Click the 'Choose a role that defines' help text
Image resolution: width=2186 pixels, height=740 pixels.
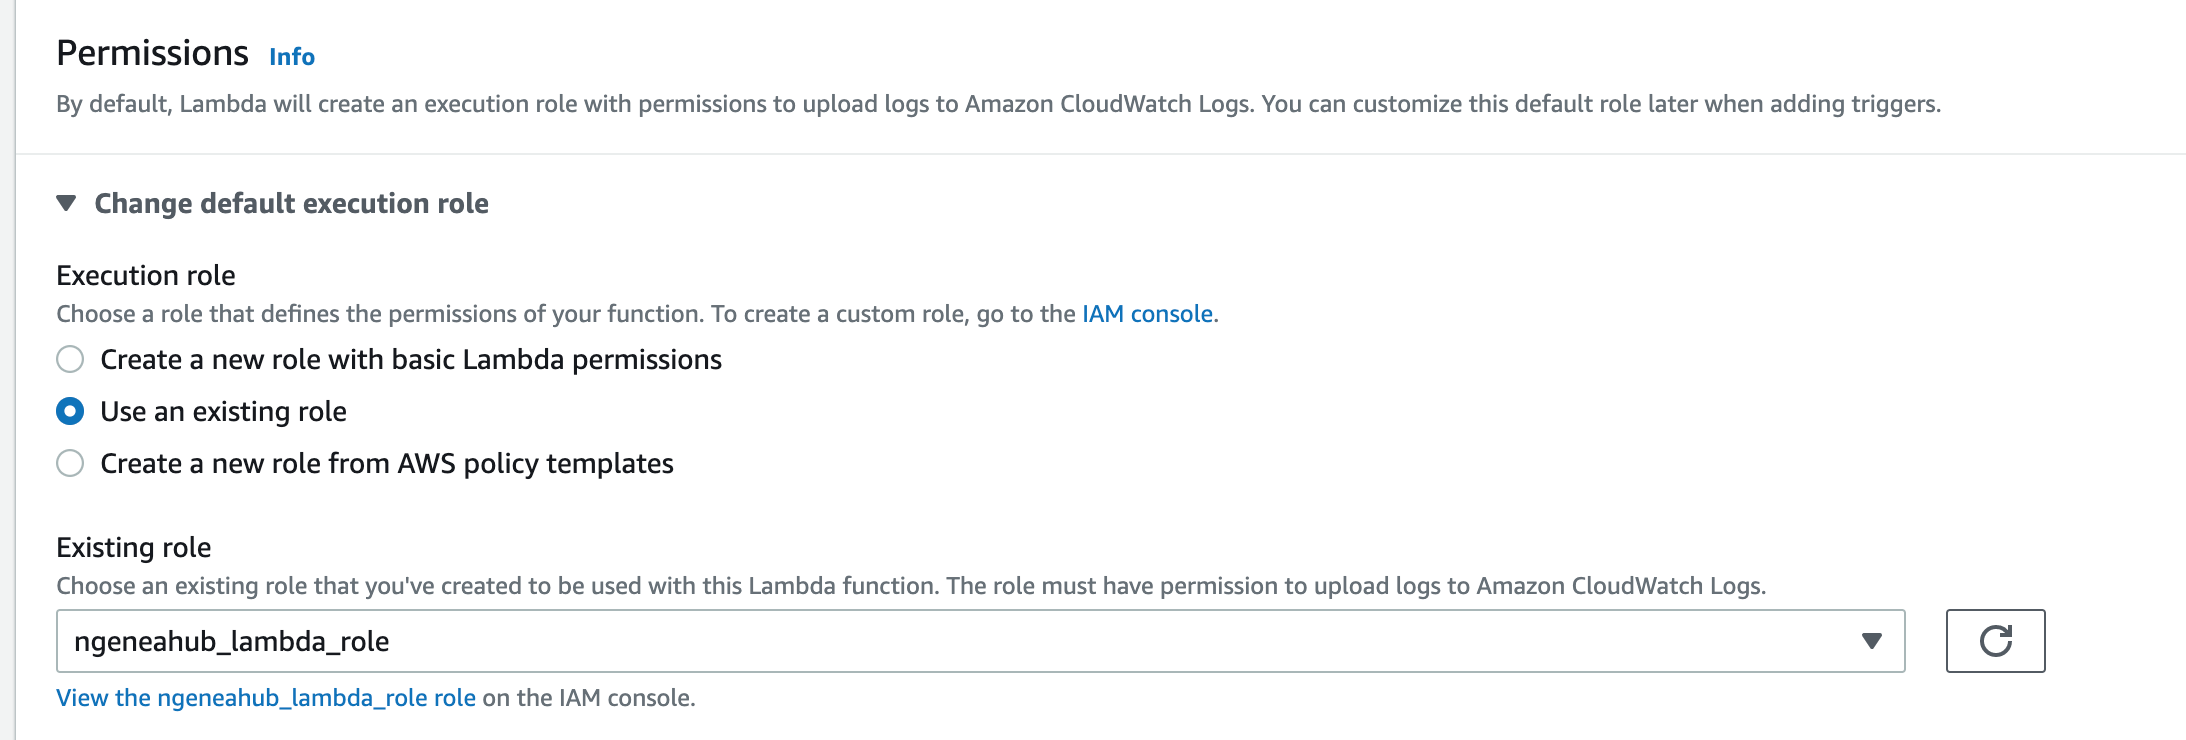[x=565, y=314]
